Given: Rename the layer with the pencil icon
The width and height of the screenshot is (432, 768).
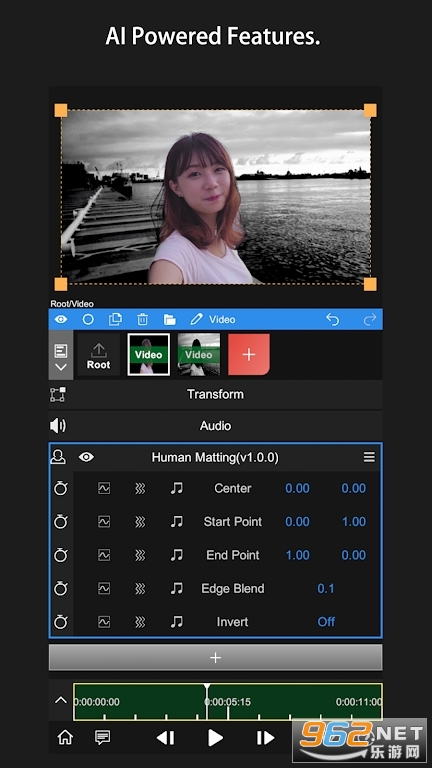Looking at the screenshot, I should (x=196, y=319).
